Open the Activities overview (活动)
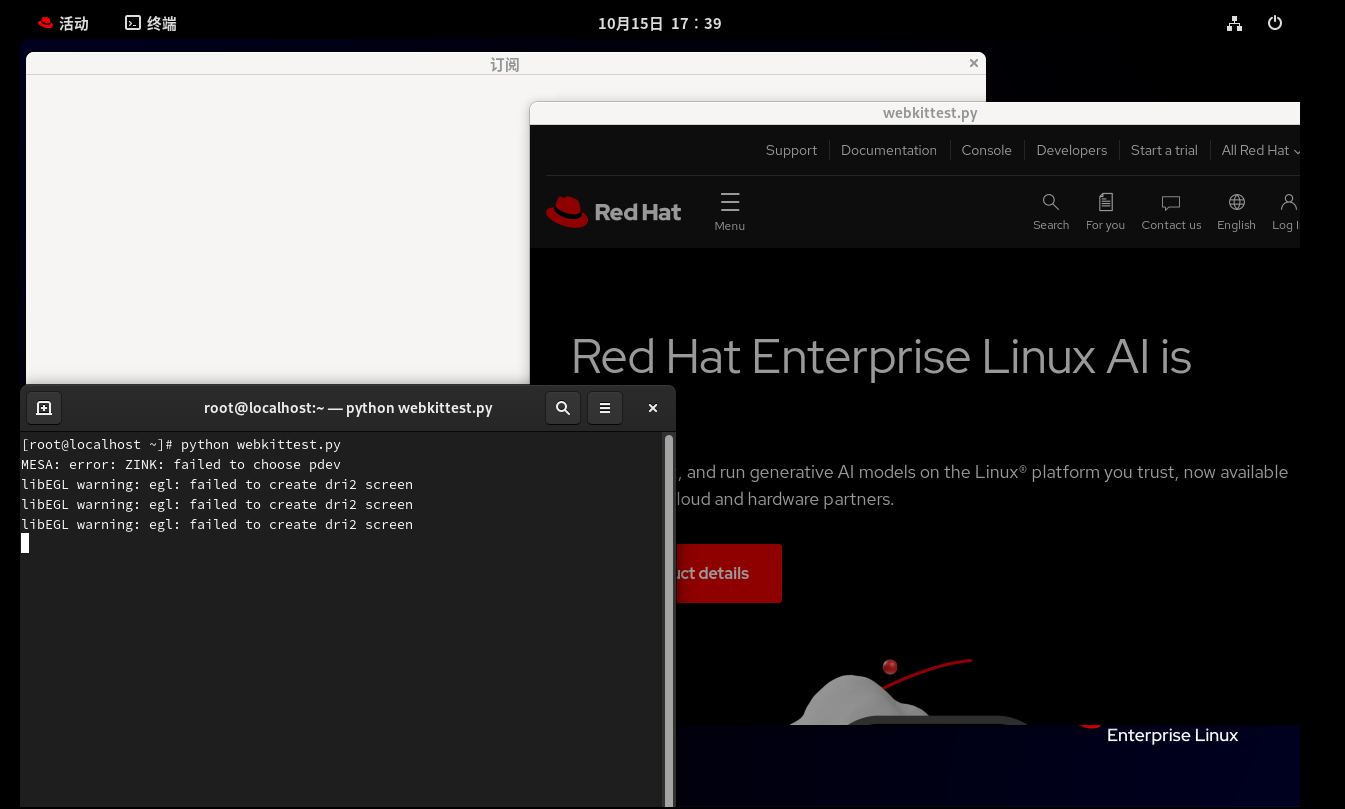This screenshot has height=809, width=1345. [62, 23]
